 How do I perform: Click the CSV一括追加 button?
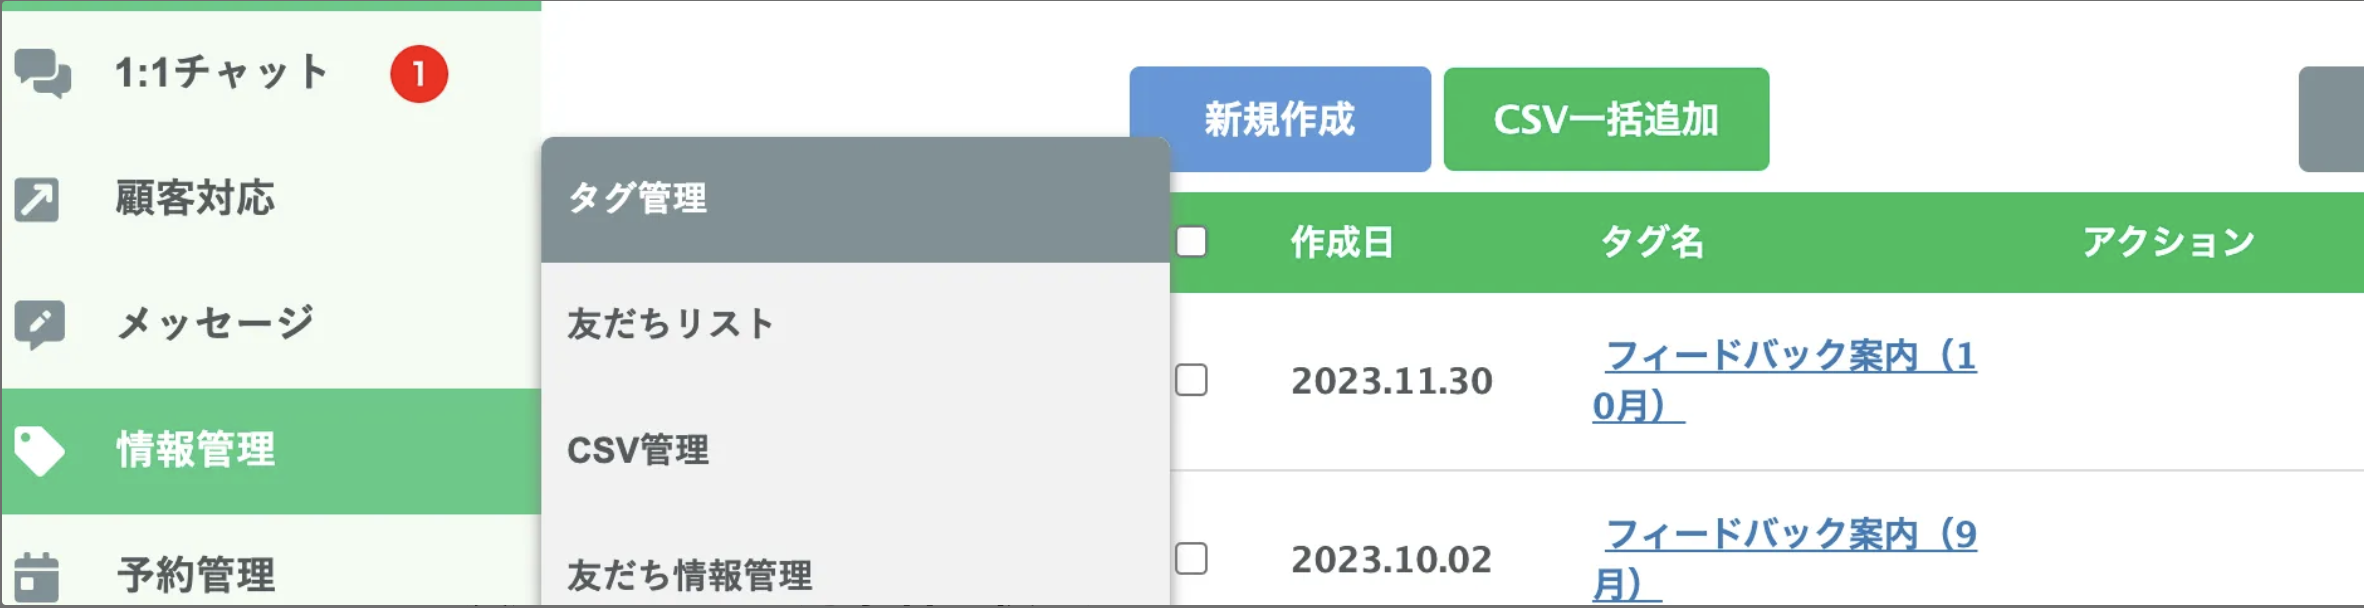[1606, 118]
